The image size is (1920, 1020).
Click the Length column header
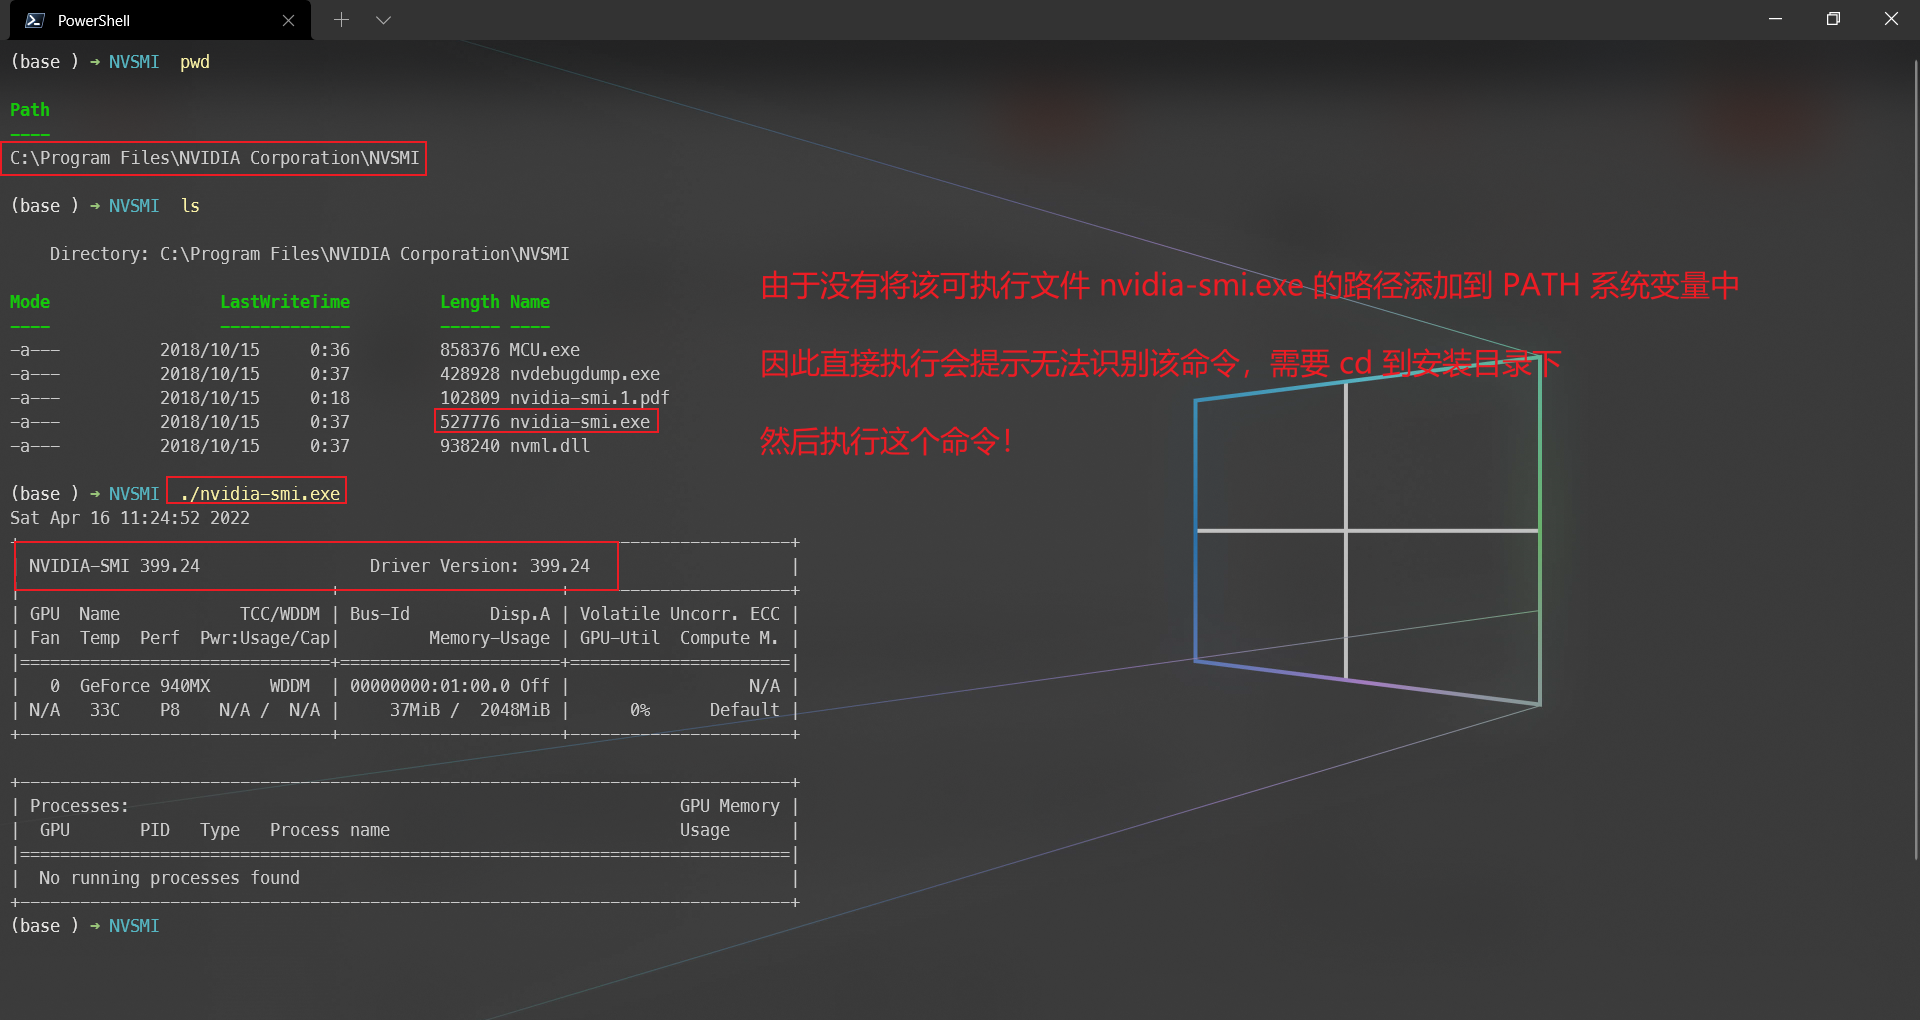[470, 302]
